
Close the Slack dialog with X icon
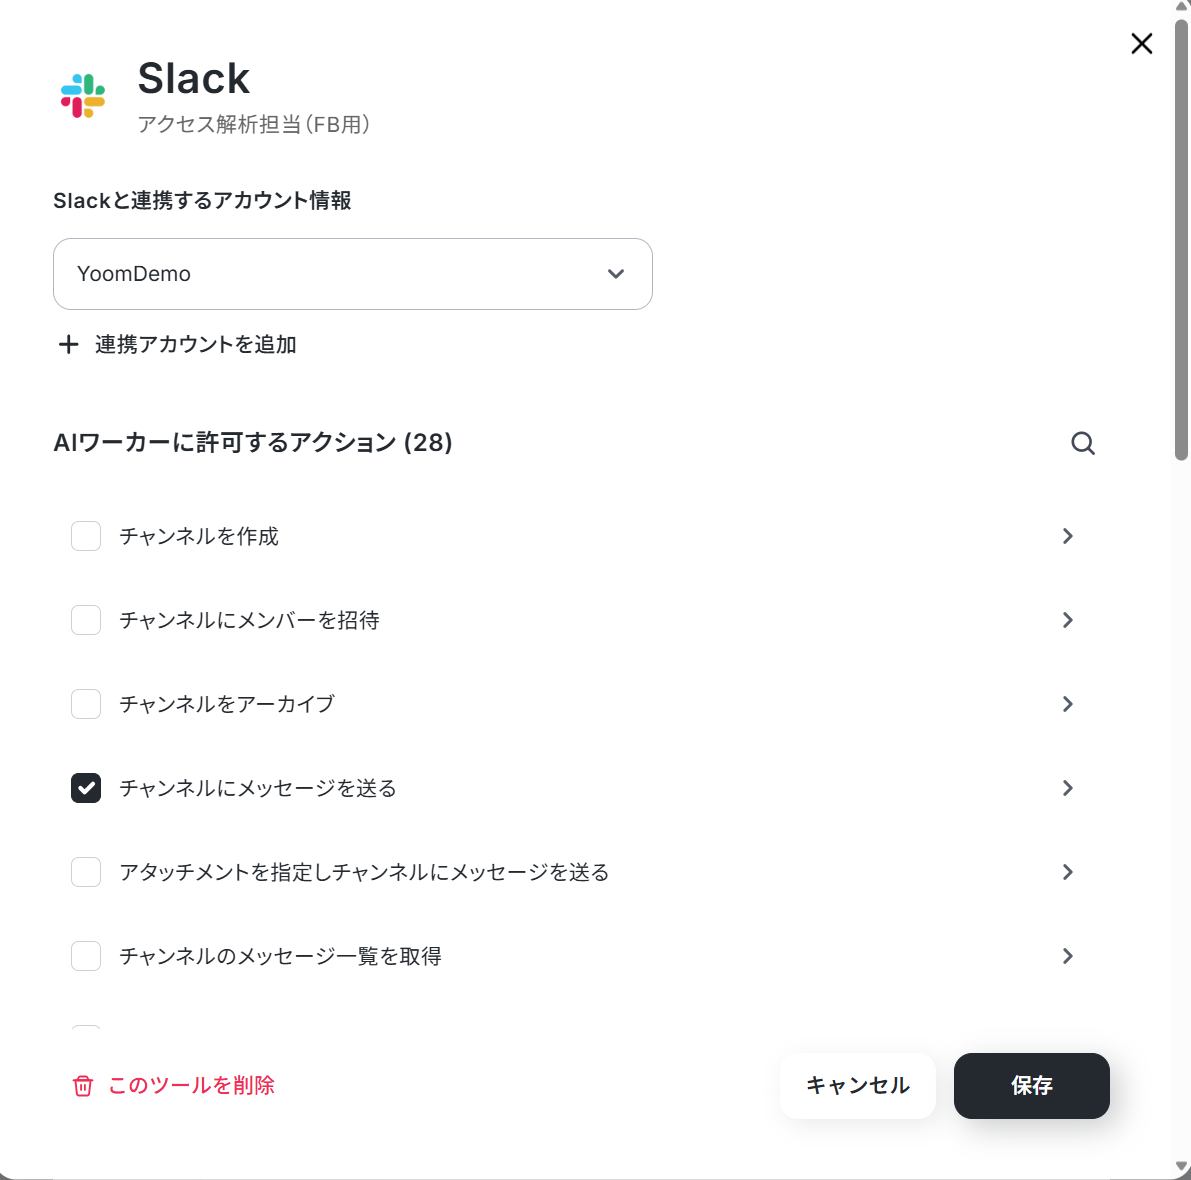[1141, 43]
